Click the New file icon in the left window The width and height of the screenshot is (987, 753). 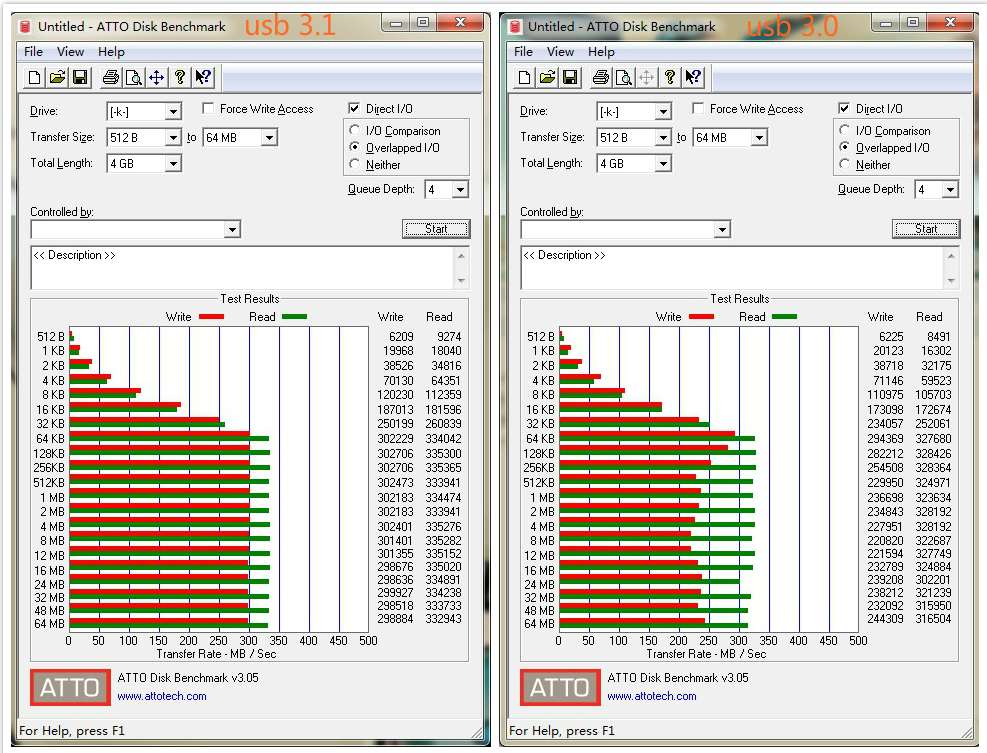pyautogui.click(x=35, y=77)
